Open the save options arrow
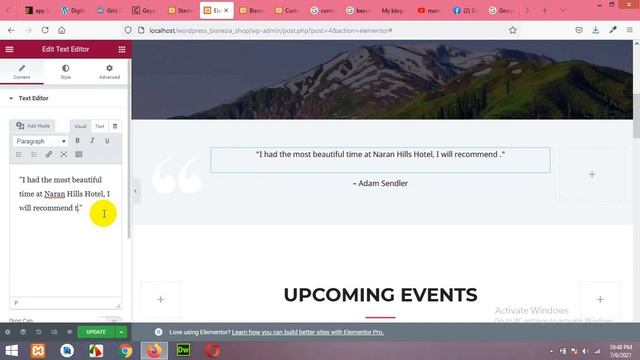Image resolution: width=640 pixels, height=360 pixels. 121,332
